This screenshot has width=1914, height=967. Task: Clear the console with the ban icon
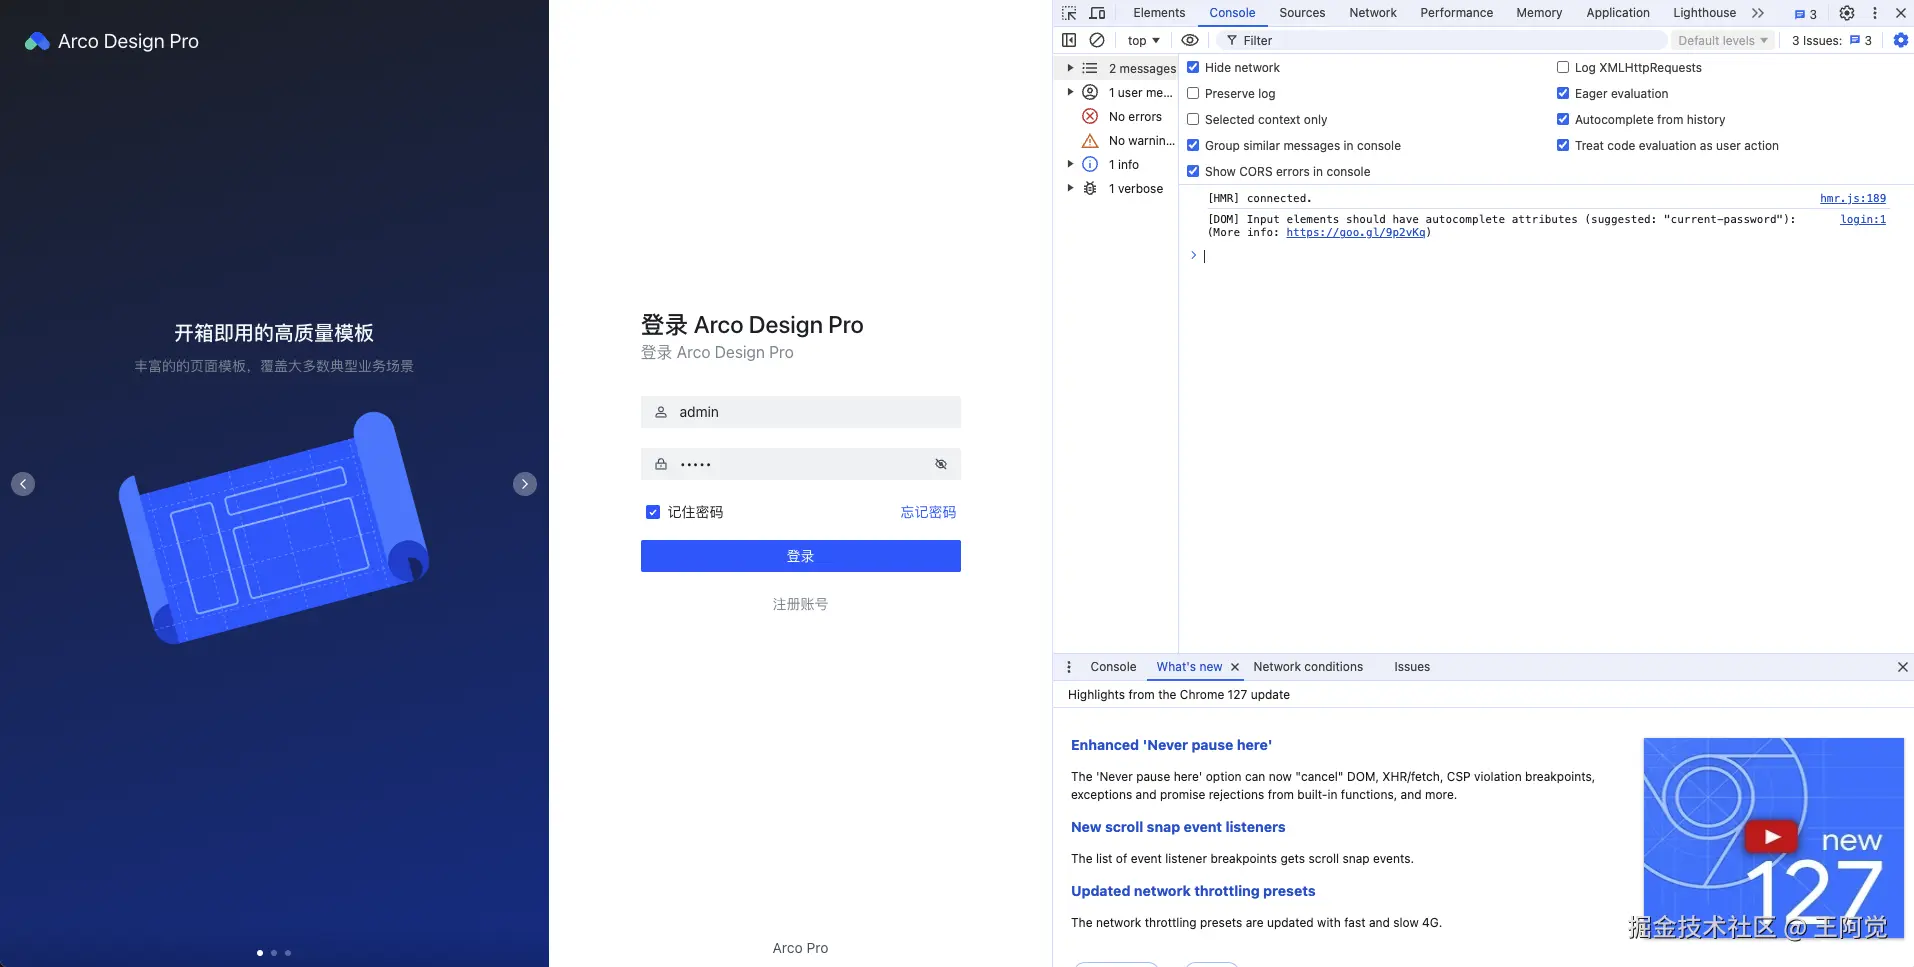[1097, 40]
